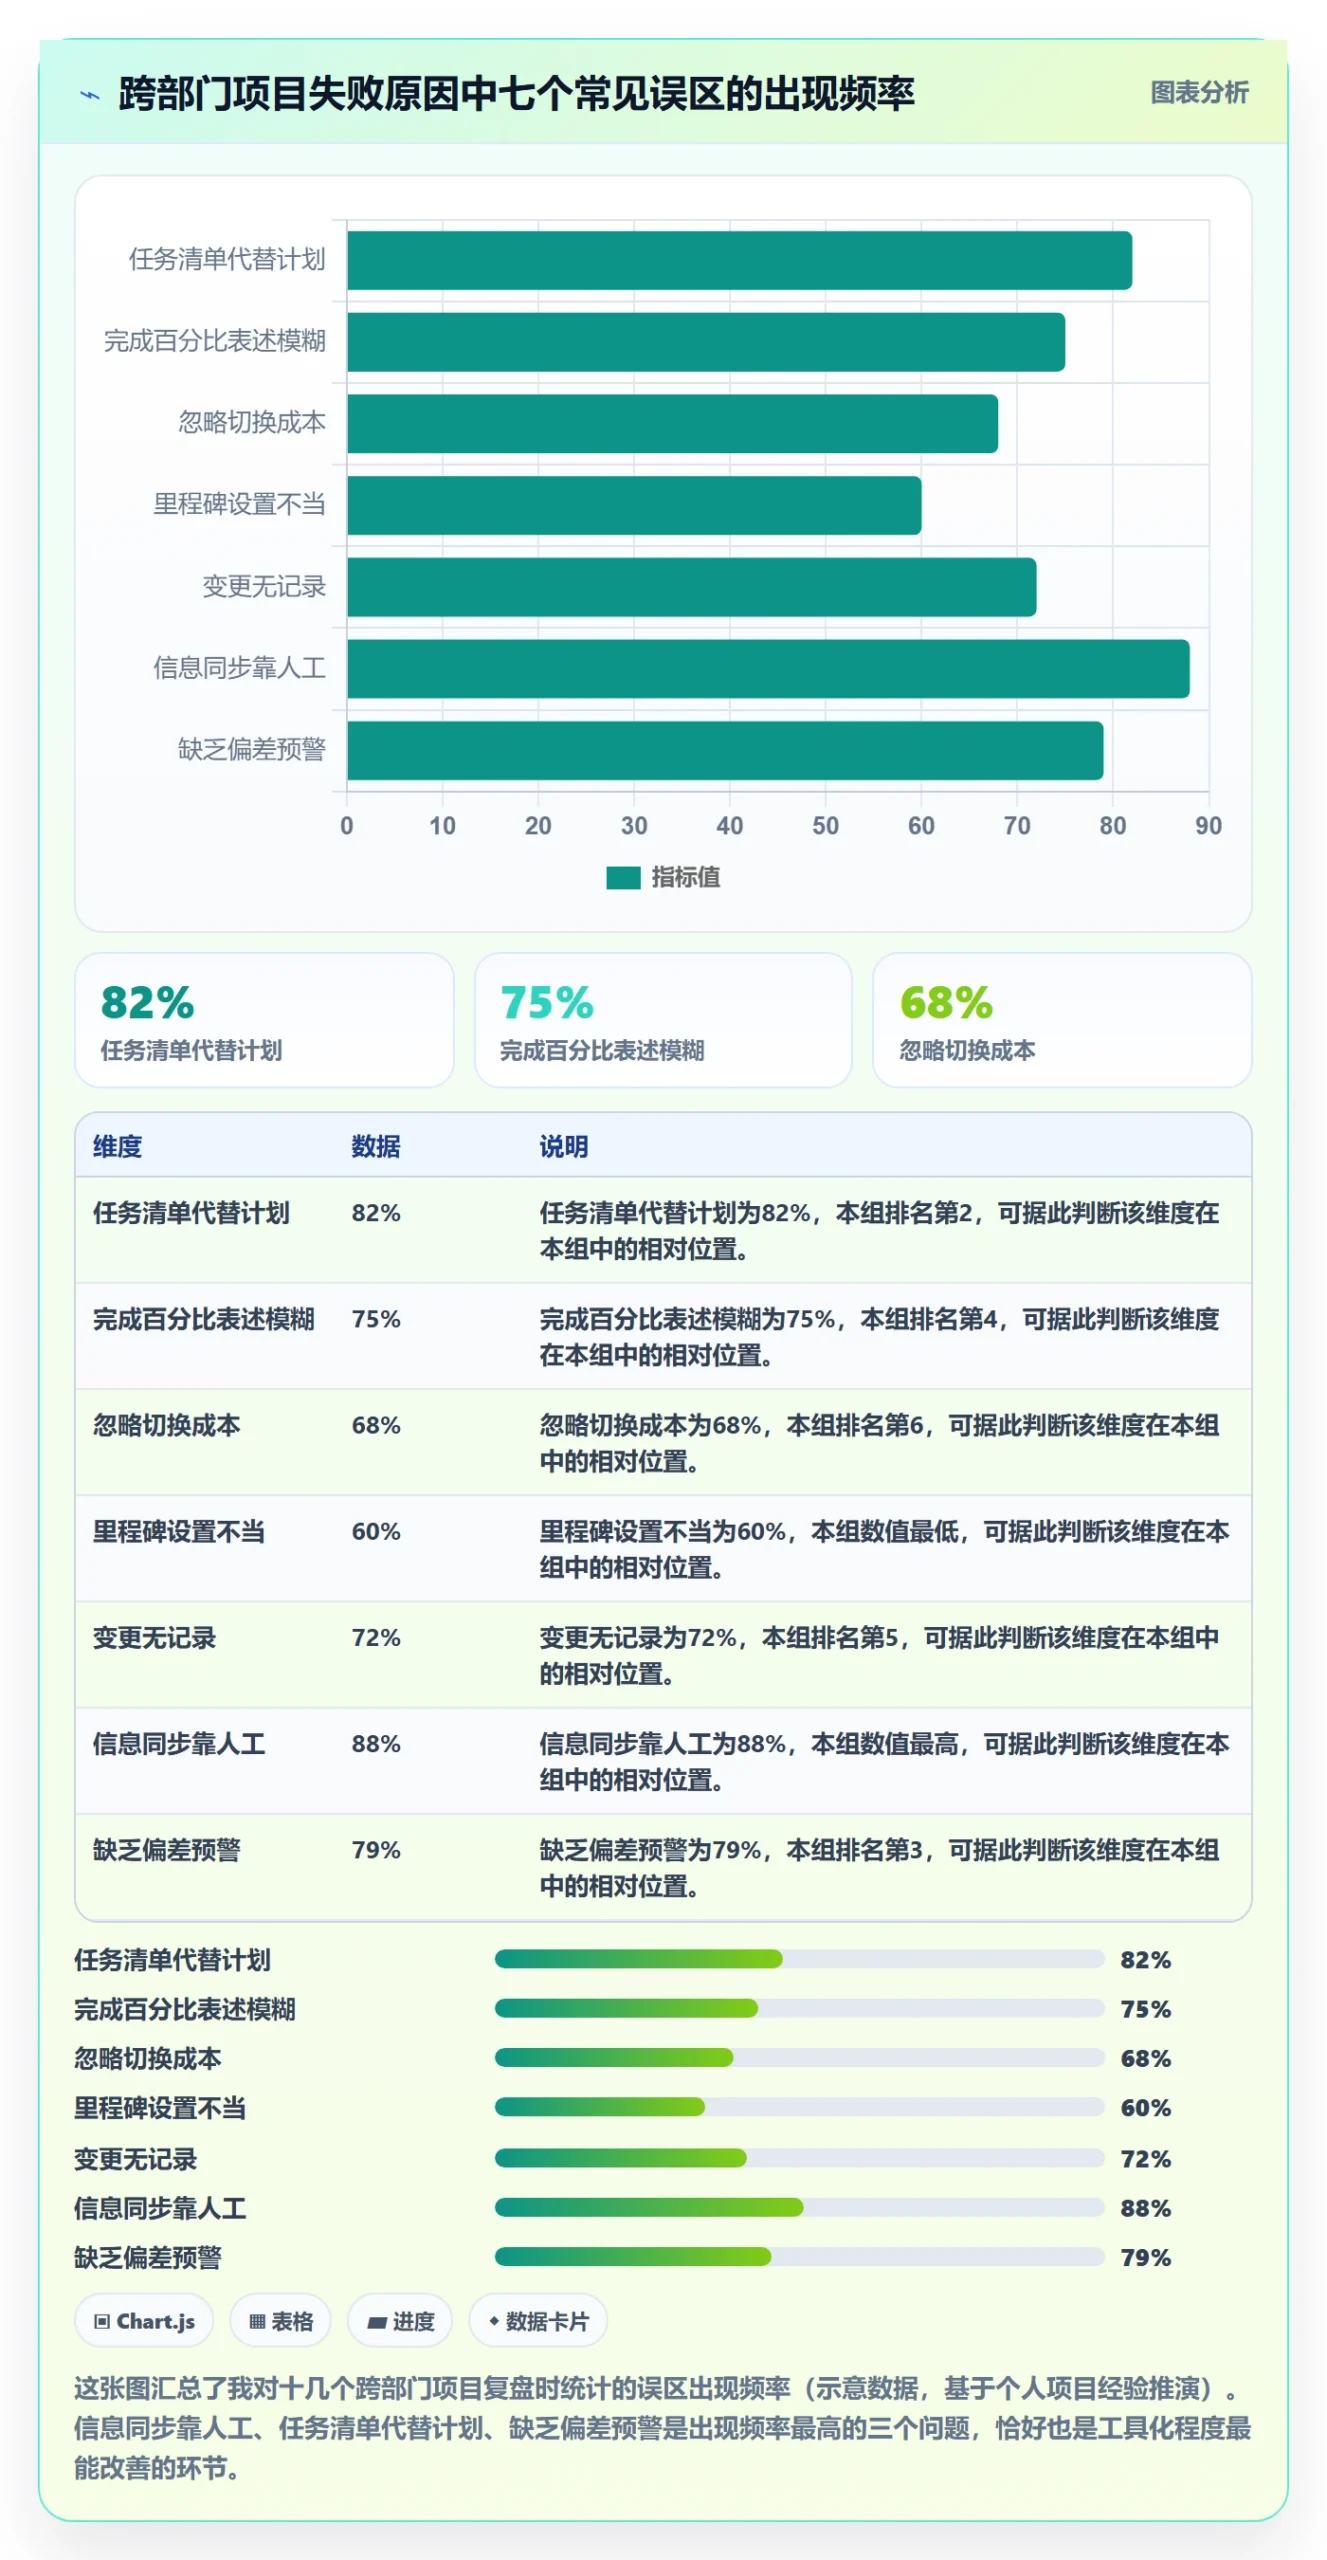The image size is (1327, 2560).
Task: Click the title 跨部门项目失败原因中七个常见误区的出现频率
Action: (x=516, y=94)
